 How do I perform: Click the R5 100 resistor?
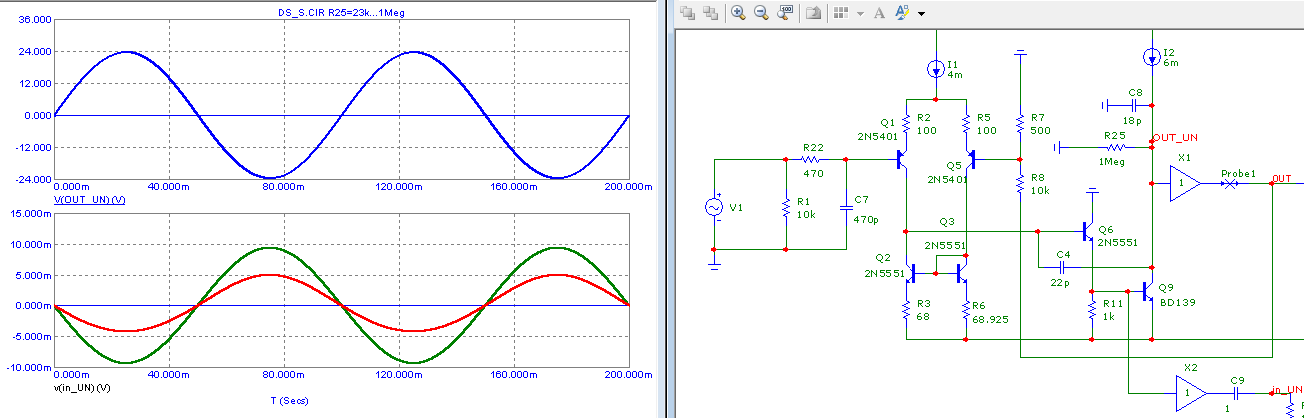[966, 123]
